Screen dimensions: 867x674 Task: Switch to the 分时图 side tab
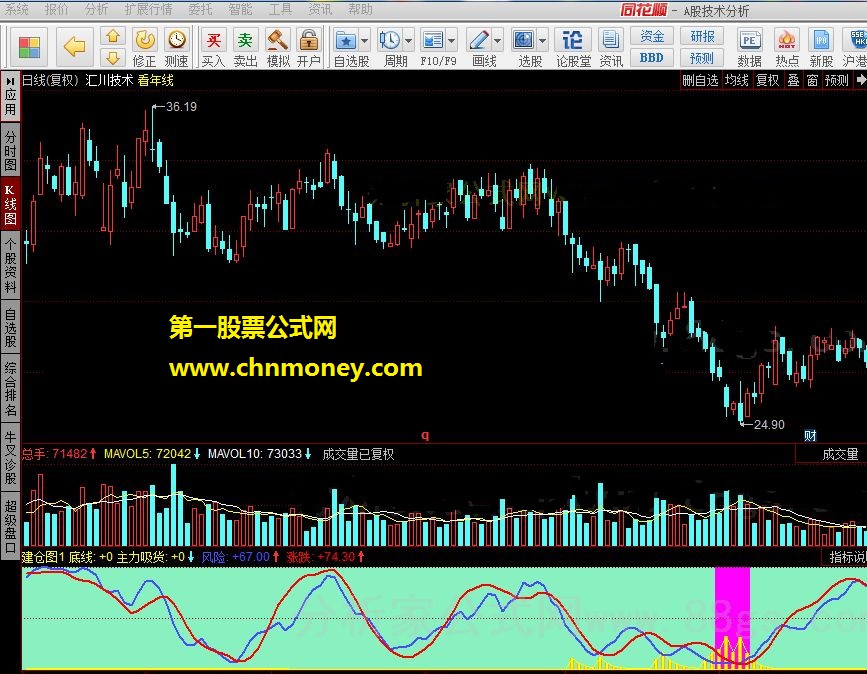11,150
